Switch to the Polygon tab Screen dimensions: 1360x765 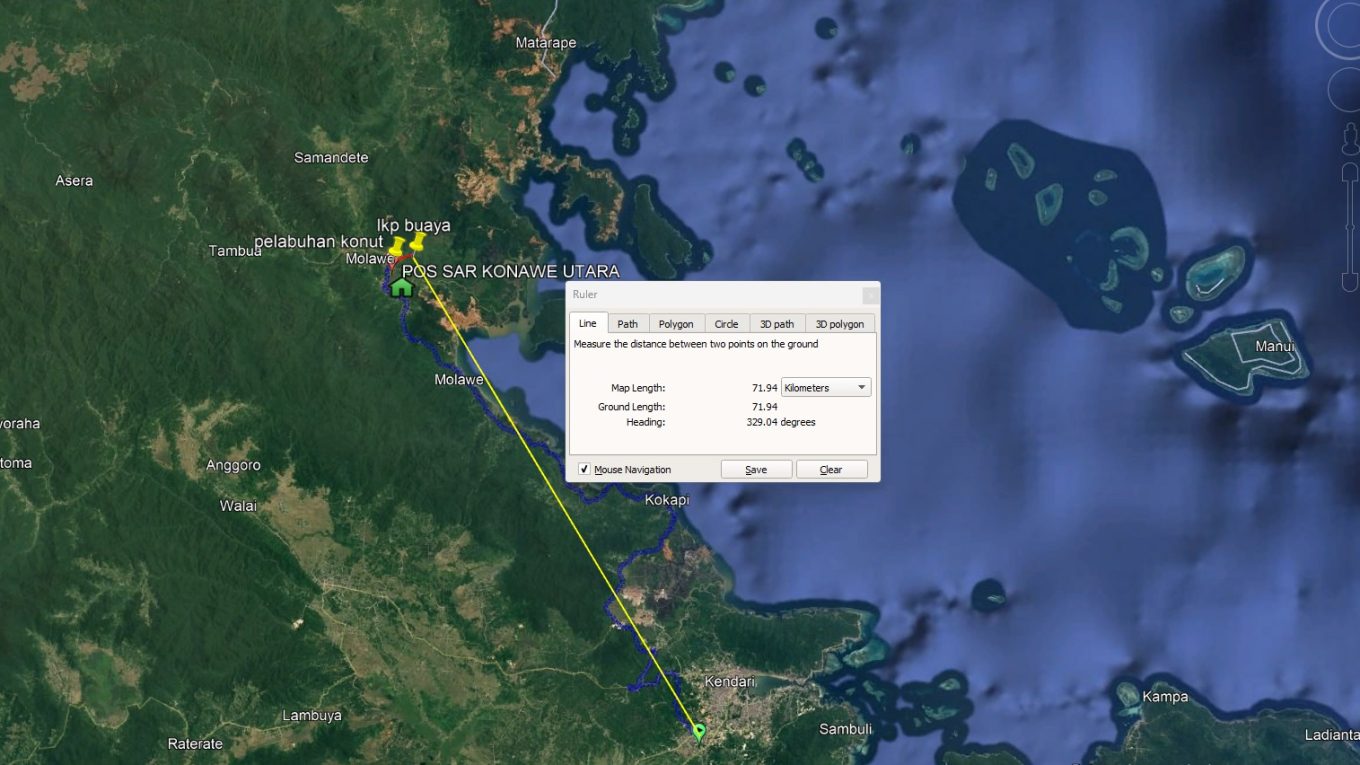coord(676,324)
